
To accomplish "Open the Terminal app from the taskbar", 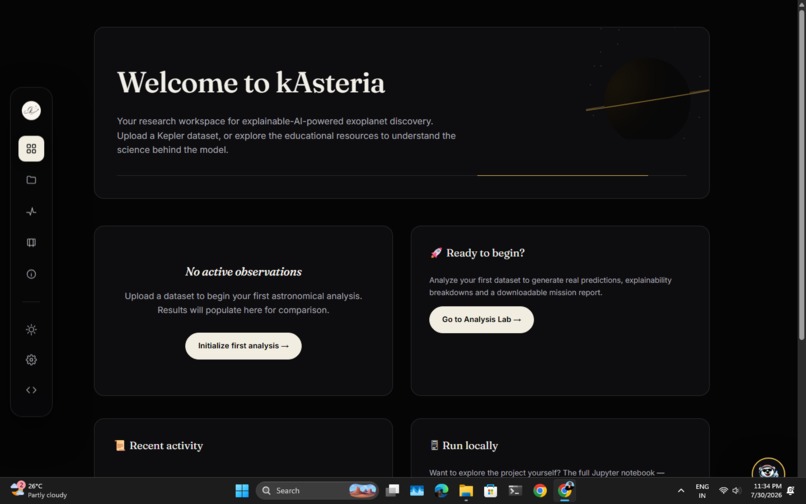I will coord(515,491).
